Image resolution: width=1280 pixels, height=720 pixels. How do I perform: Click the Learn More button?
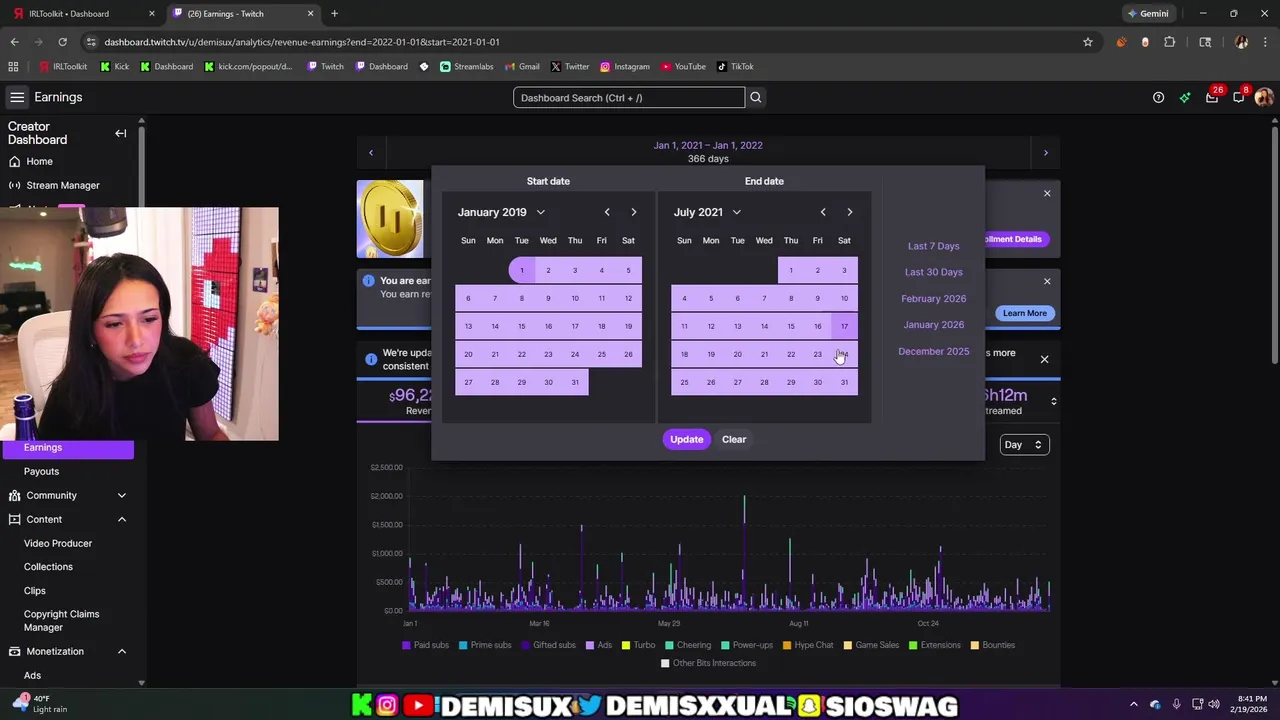point(1024,313)
